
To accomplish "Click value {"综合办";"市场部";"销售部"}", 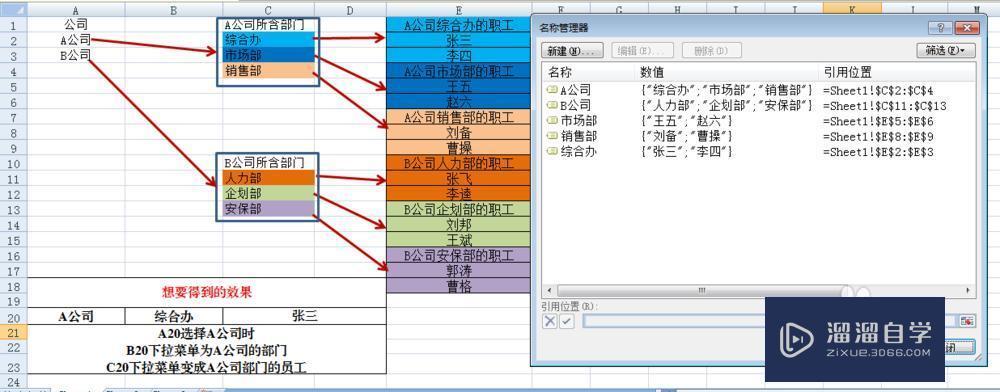I will (726, 90).
